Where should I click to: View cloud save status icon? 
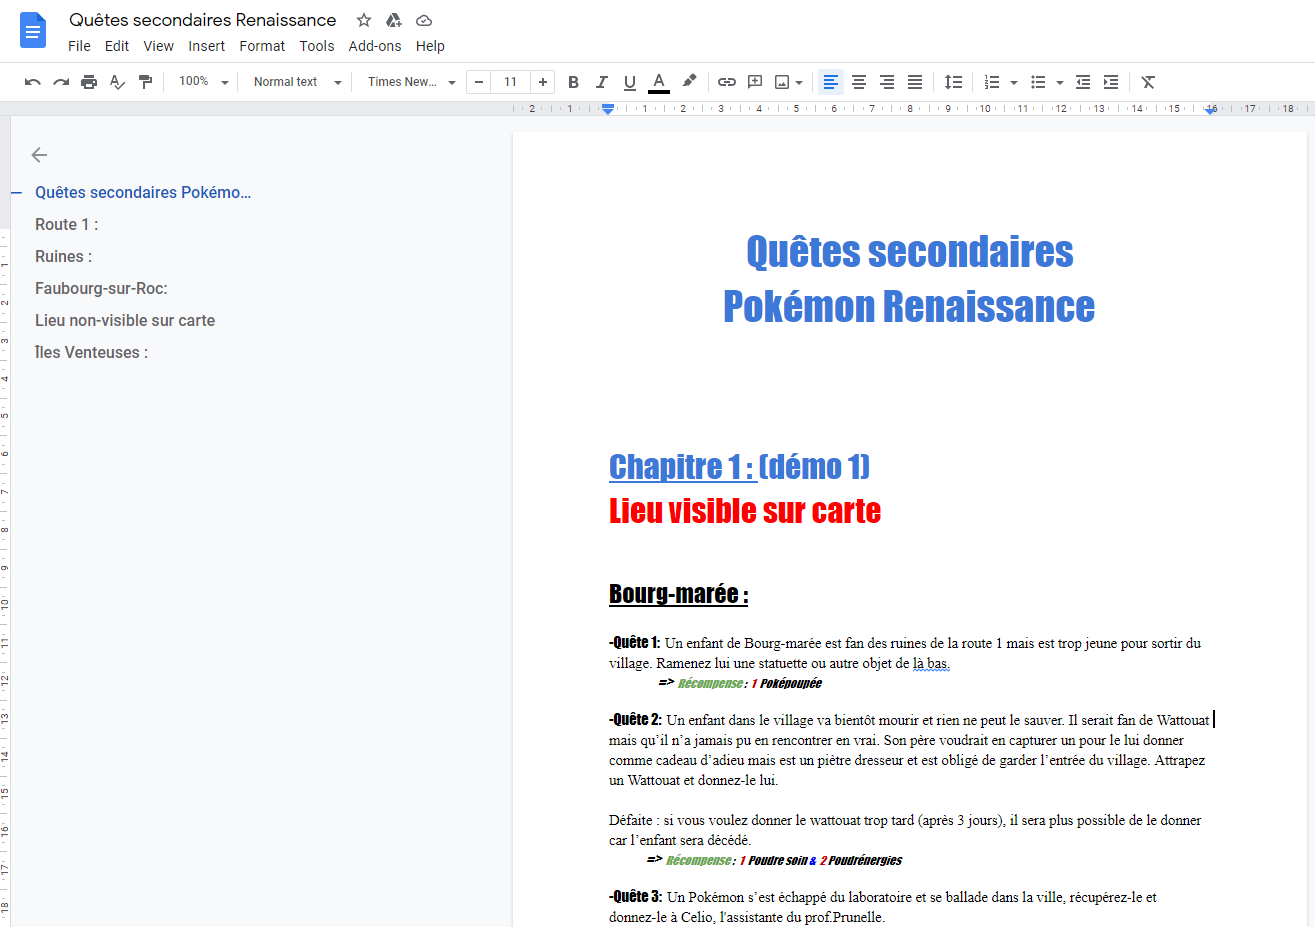(x=424, y=20)
